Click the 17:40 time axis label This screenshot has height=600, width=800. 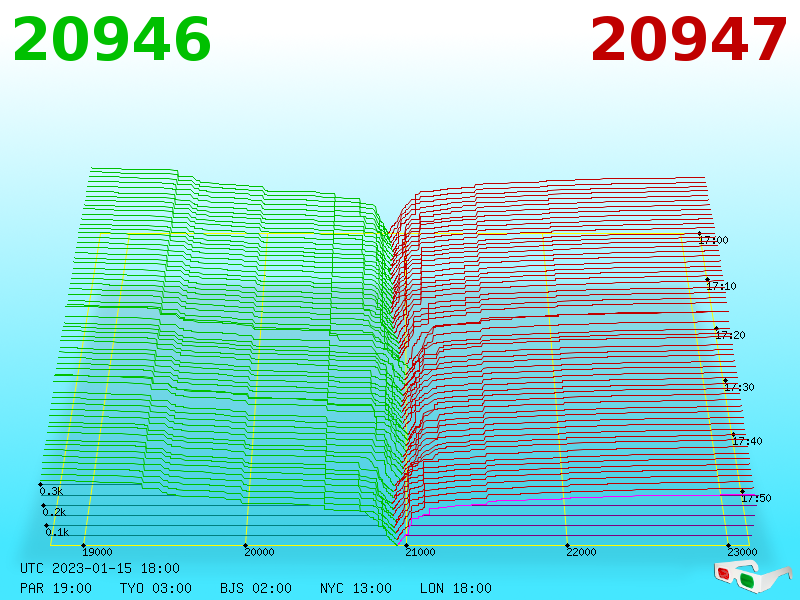[747, 441]
